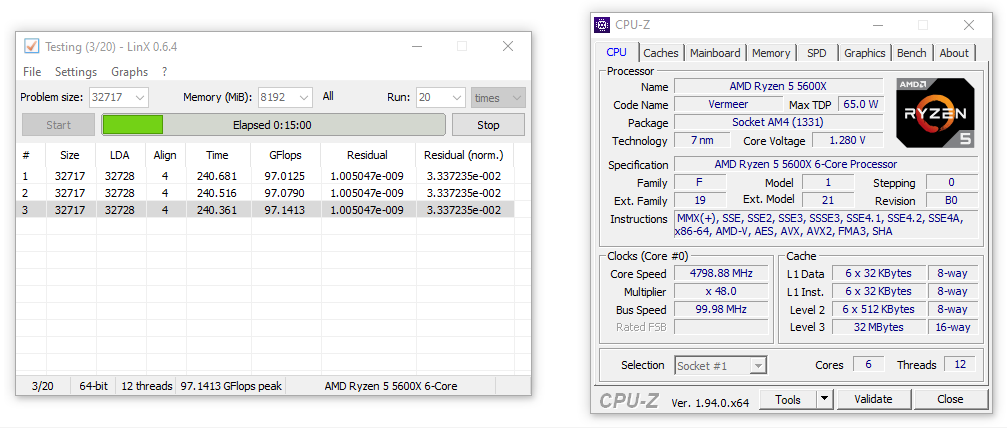Click the CPU-Z app icon in title bar
1007x428 pixels.
[x=602, y=25]
